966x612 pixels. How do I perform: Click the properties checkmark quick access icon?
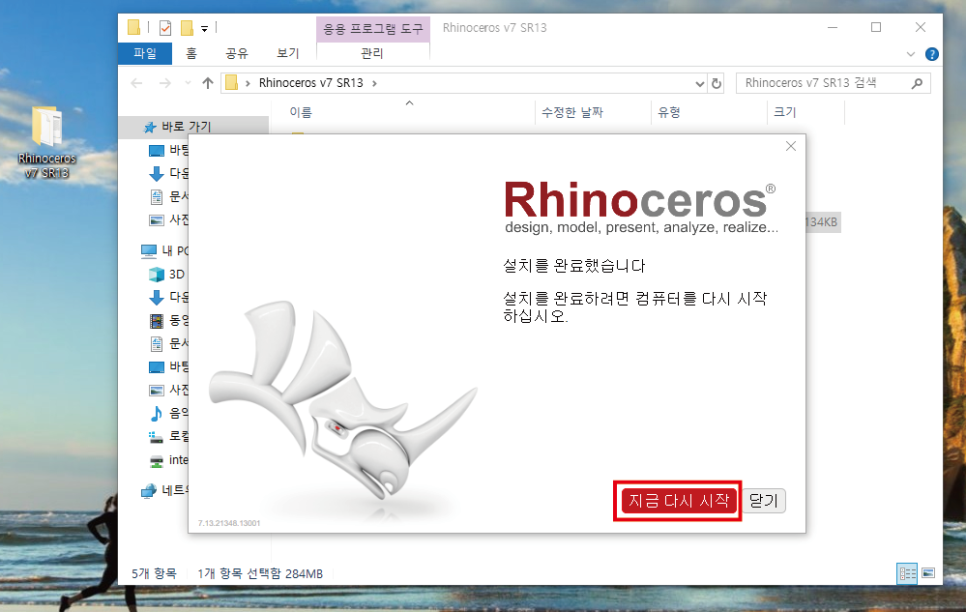[x=164, y=28]
